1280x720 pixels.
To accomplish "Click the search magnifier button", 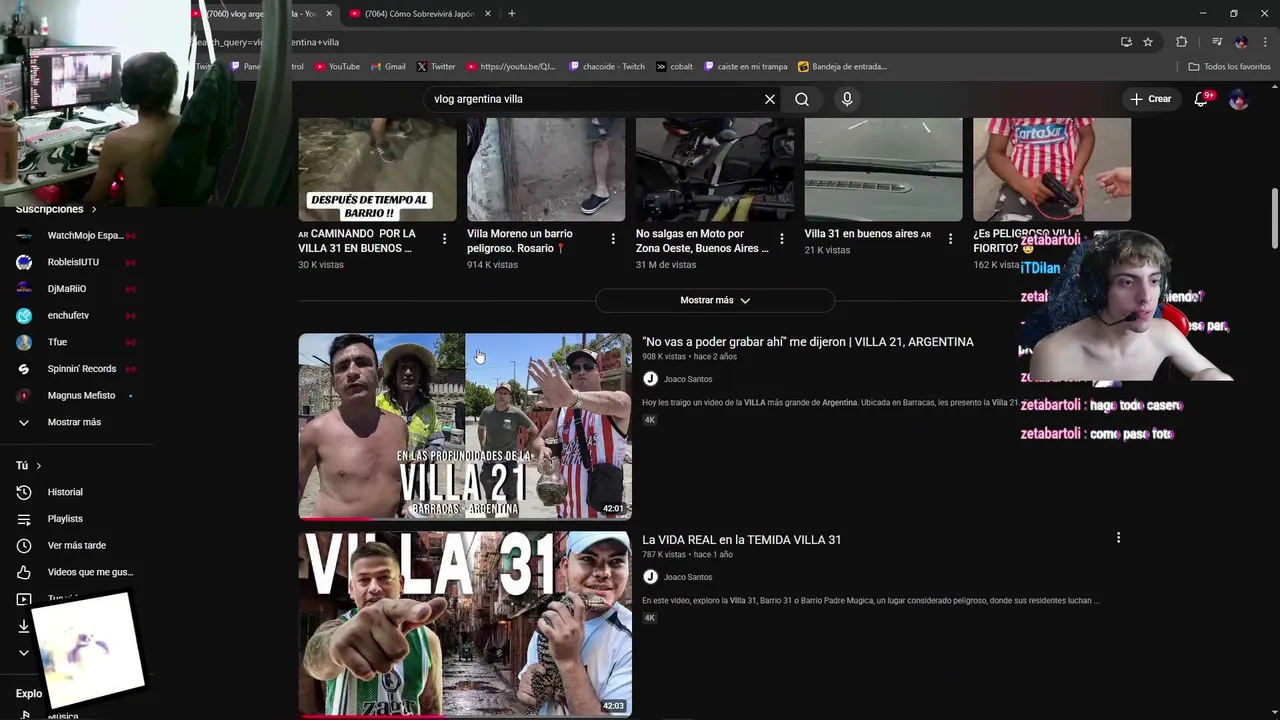I will coord(802,99).
